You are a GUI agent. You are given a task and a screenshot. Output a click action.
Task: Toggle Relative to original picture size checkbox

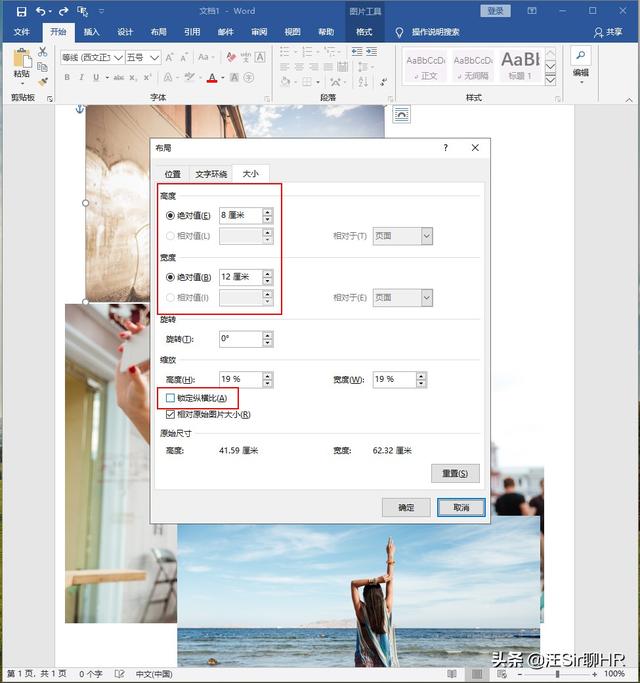pyautogui.click(x=170, y=415)
